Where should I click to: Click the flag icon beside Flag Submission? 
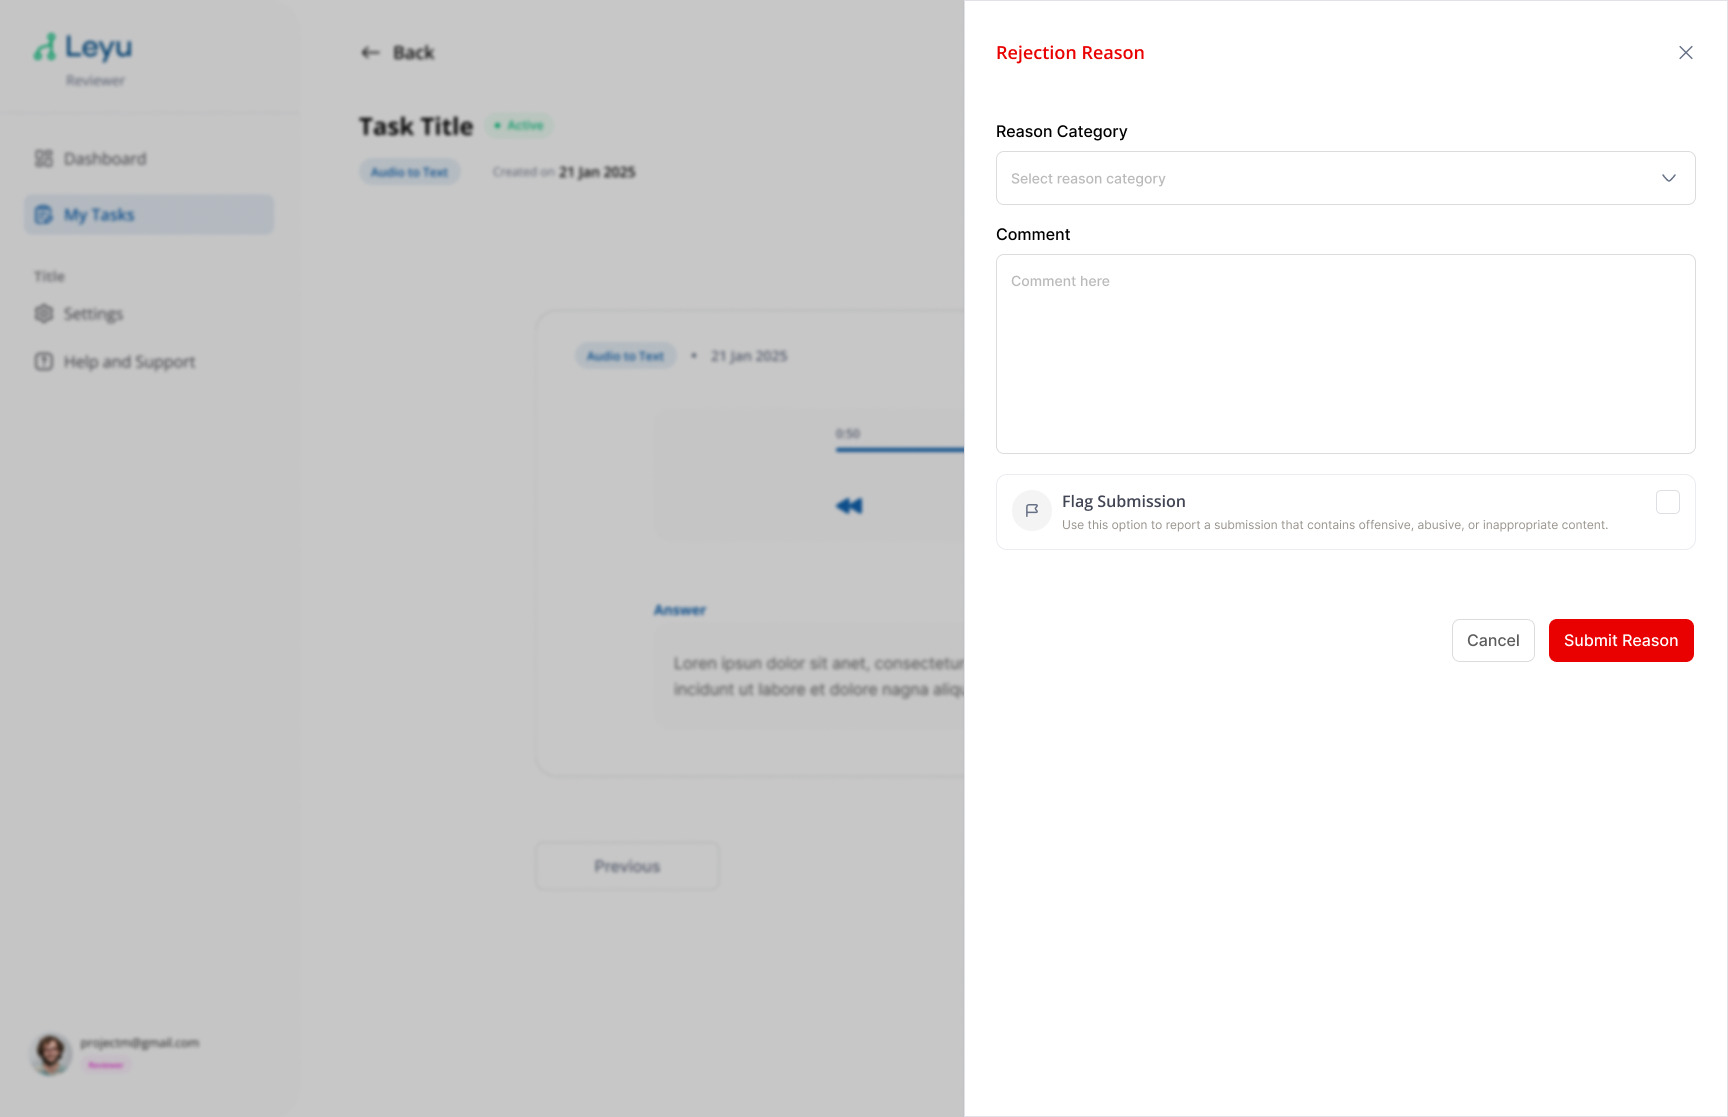coord(1031,510)
